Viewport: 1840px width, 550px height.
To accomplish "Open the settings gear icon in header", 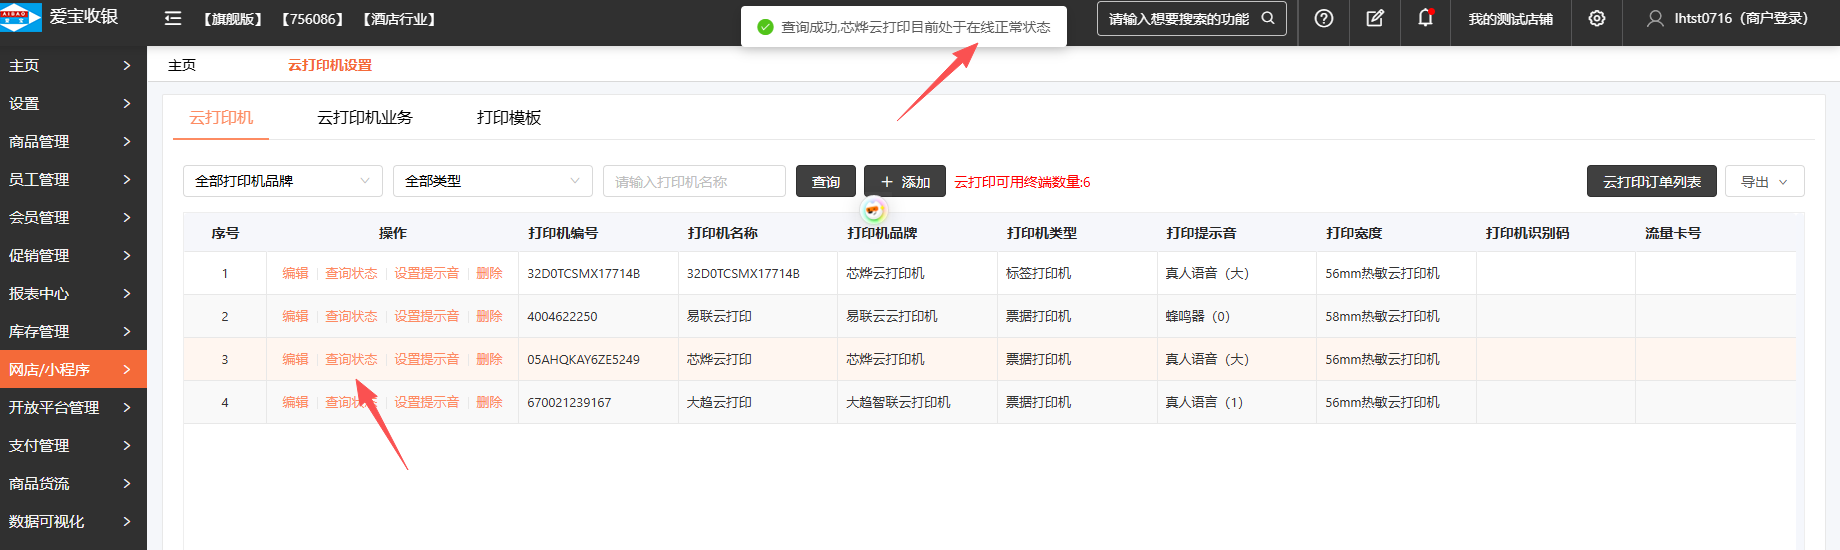I will (x=1597, y=19).
